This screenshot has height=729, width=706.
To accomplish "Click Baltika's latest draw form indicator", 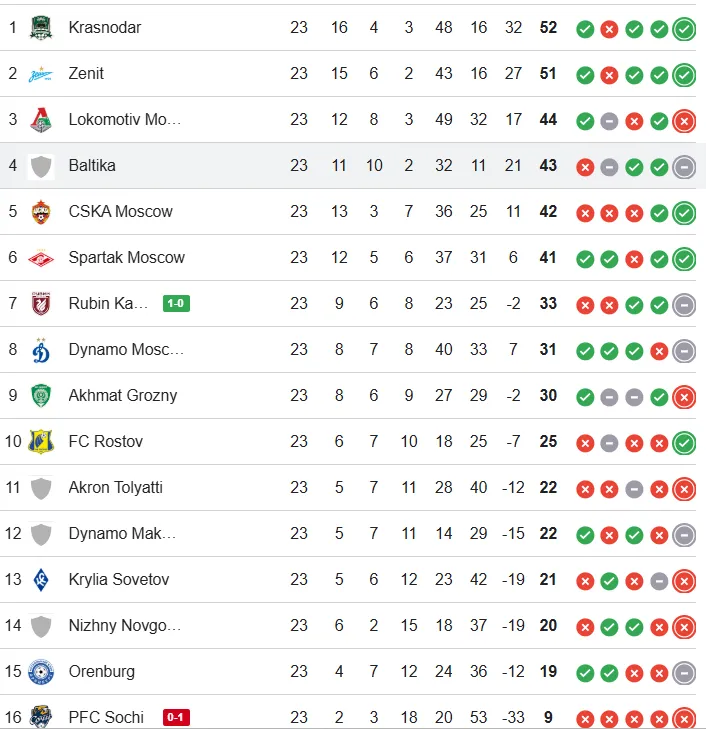I will pyautogui.click(x=684, y=167).
